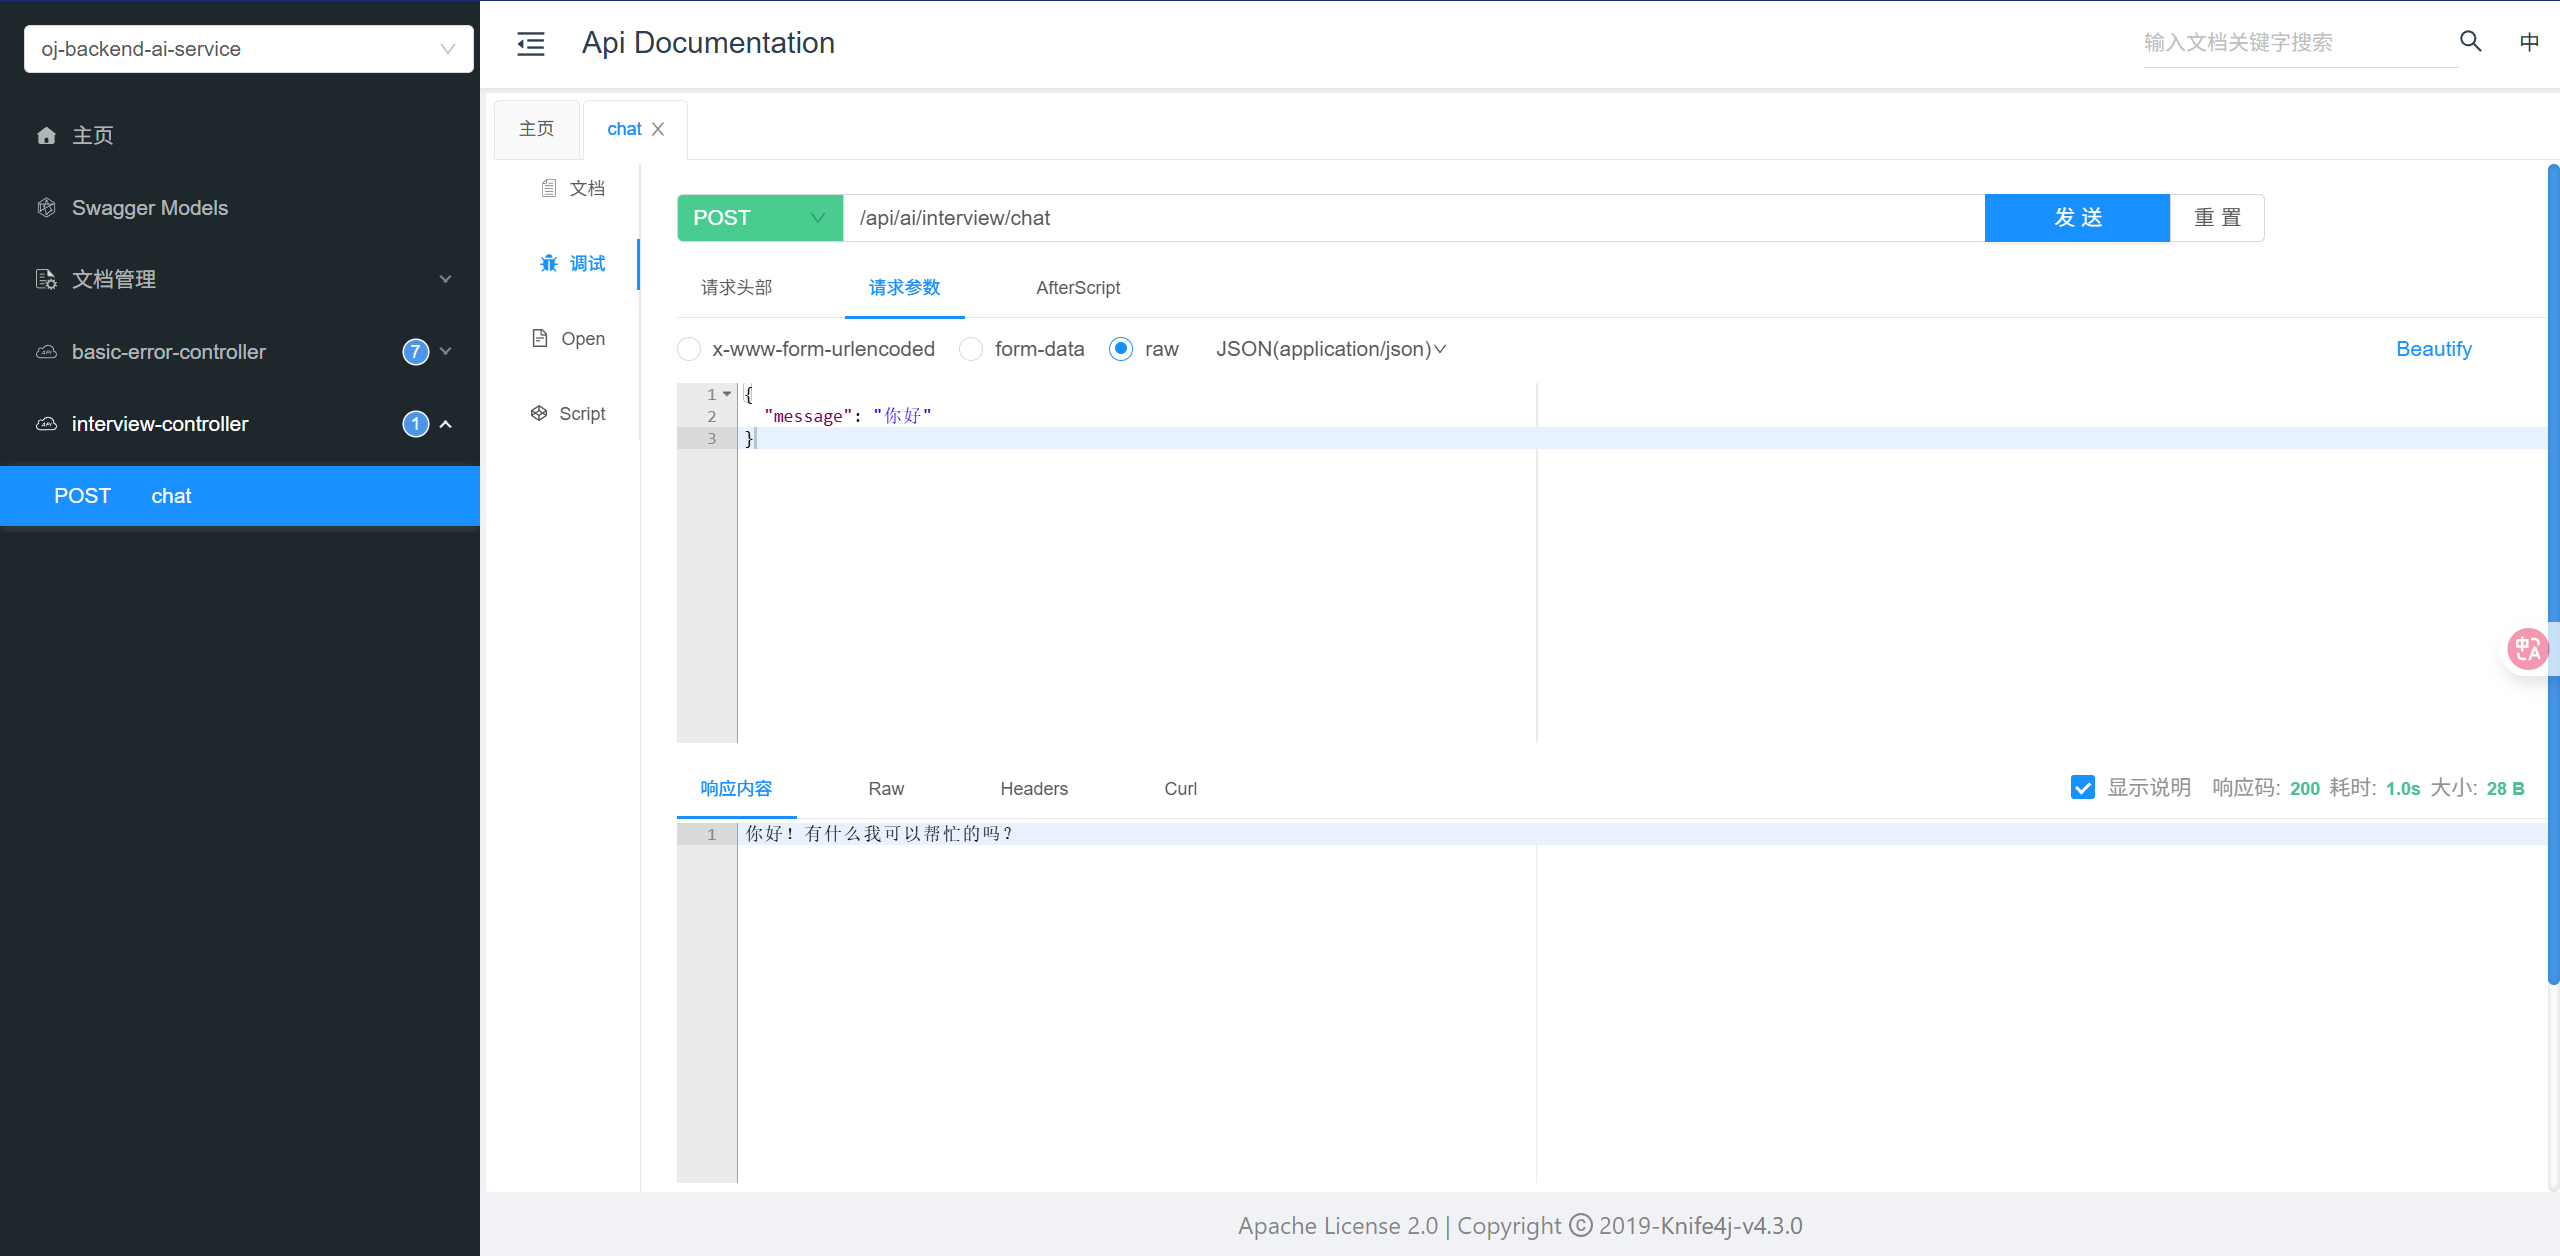The height and width of the screenshot is (1256, 2560).
Task: Open the POST method dropdown
Action: click(760, 218)
